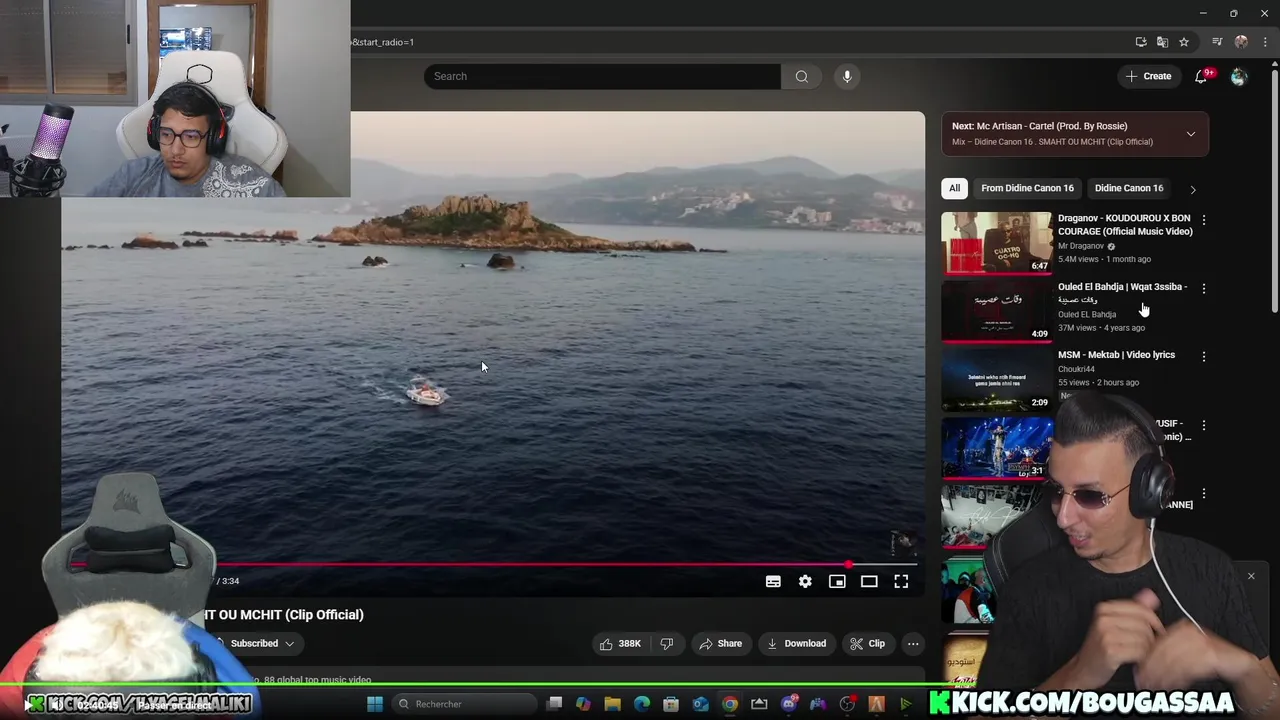This screenshot has height=720, width=1280.
Task: Share the video
Action: pyautogui.click(x=720, y=643)
